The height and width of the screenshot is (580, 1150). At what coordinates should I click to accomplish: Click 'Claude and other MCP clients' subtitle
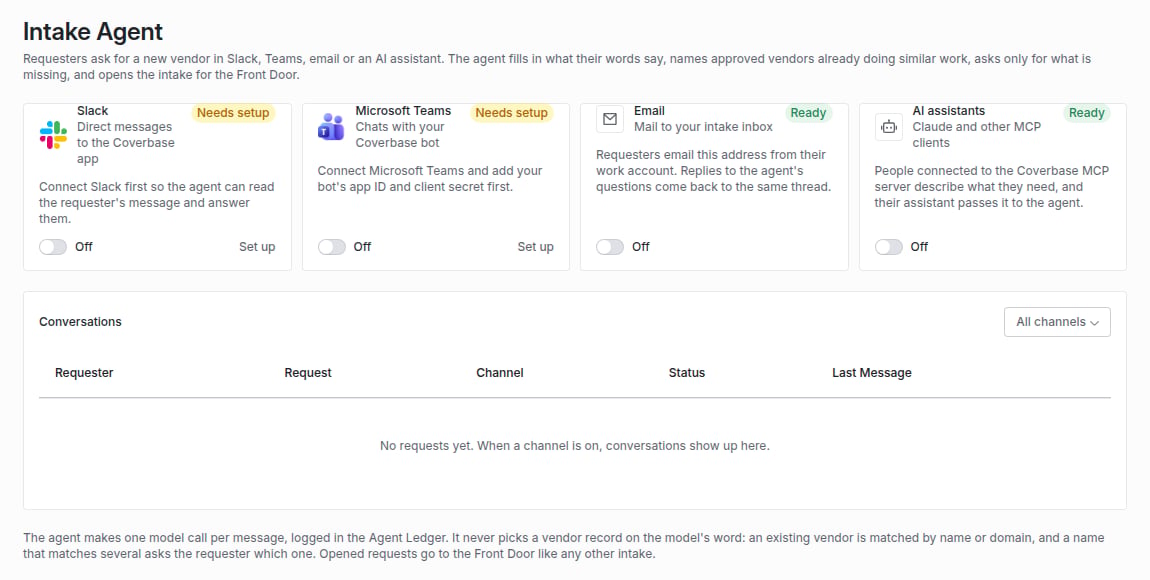[976, 135]
